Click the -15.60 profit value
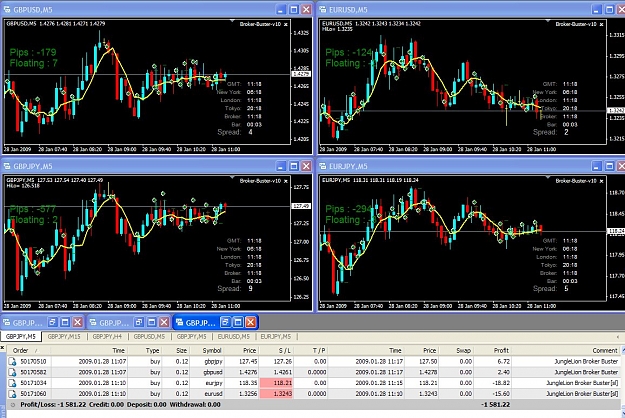Viewport: 625px width, 418px height. point(501,394)
